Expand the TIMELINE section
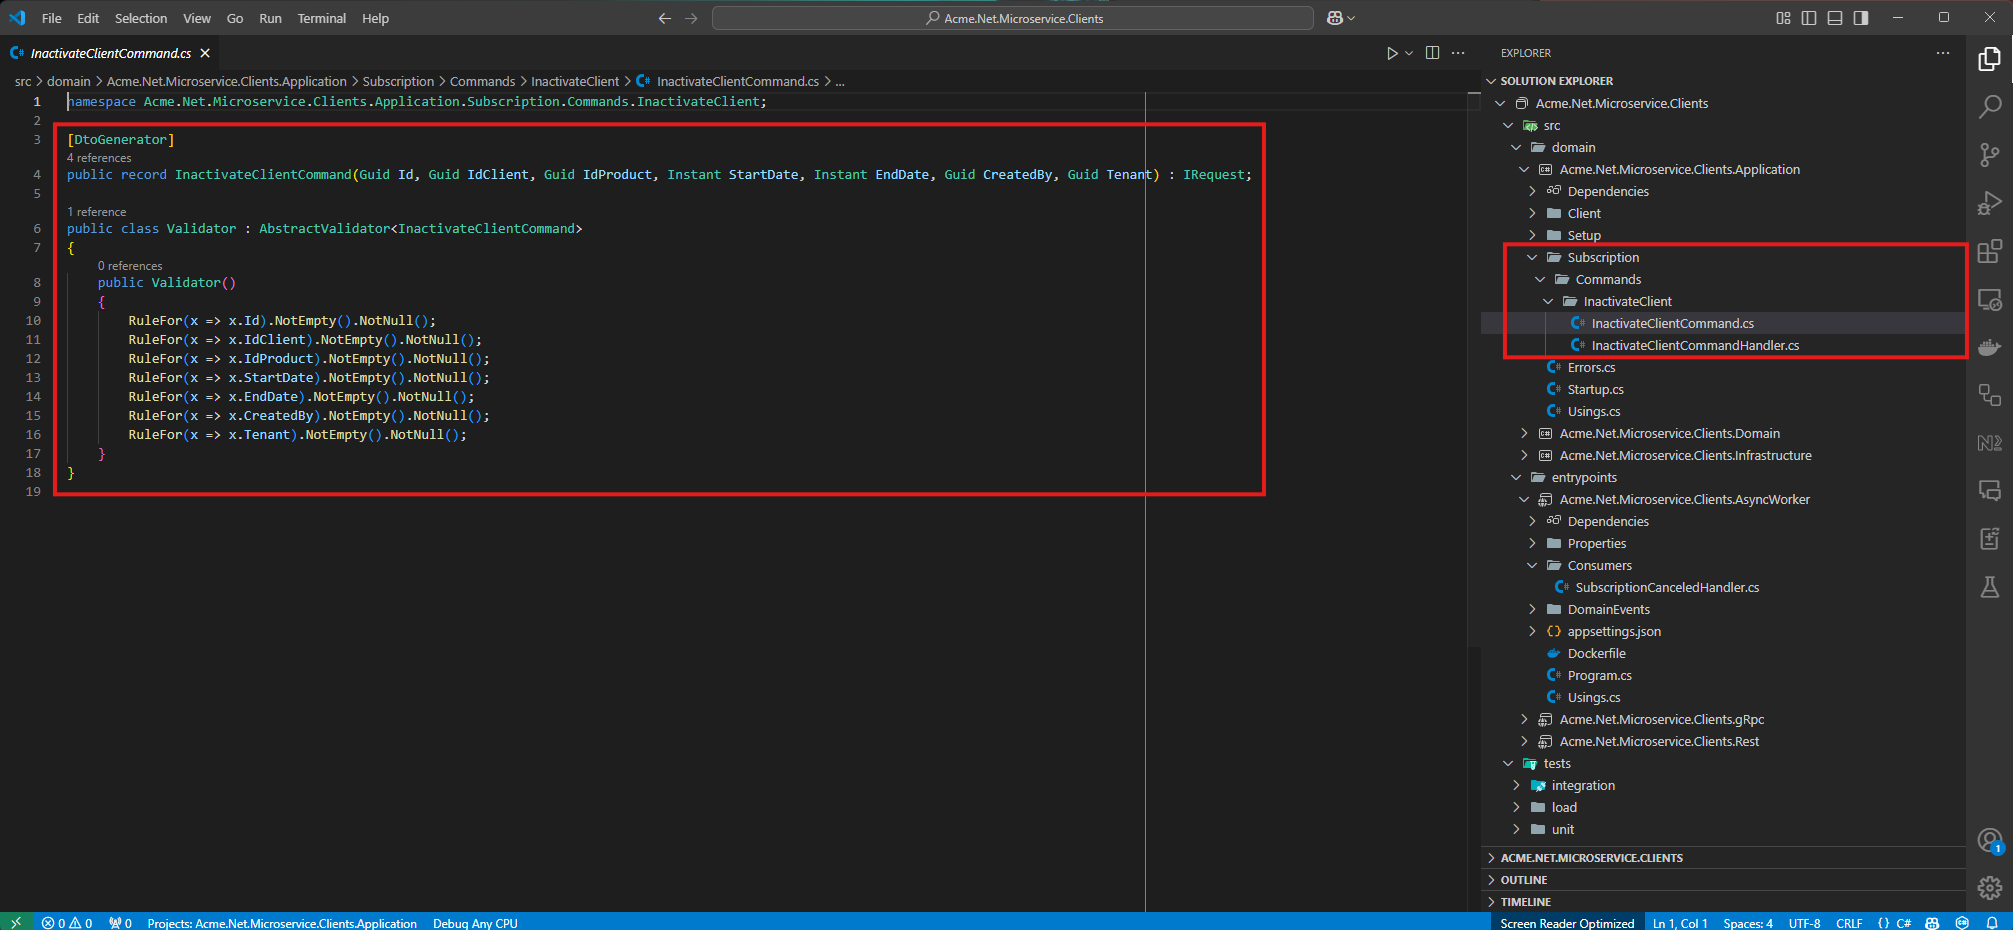Viewport: 2013px width, 930px height. (1723, 902)
